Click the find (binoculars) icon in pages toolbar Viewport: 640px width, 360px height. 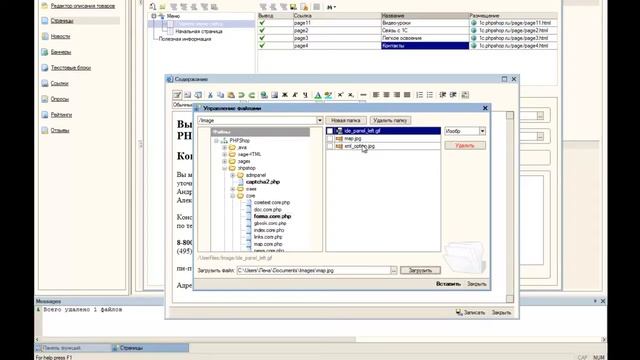tap(329, 7)
